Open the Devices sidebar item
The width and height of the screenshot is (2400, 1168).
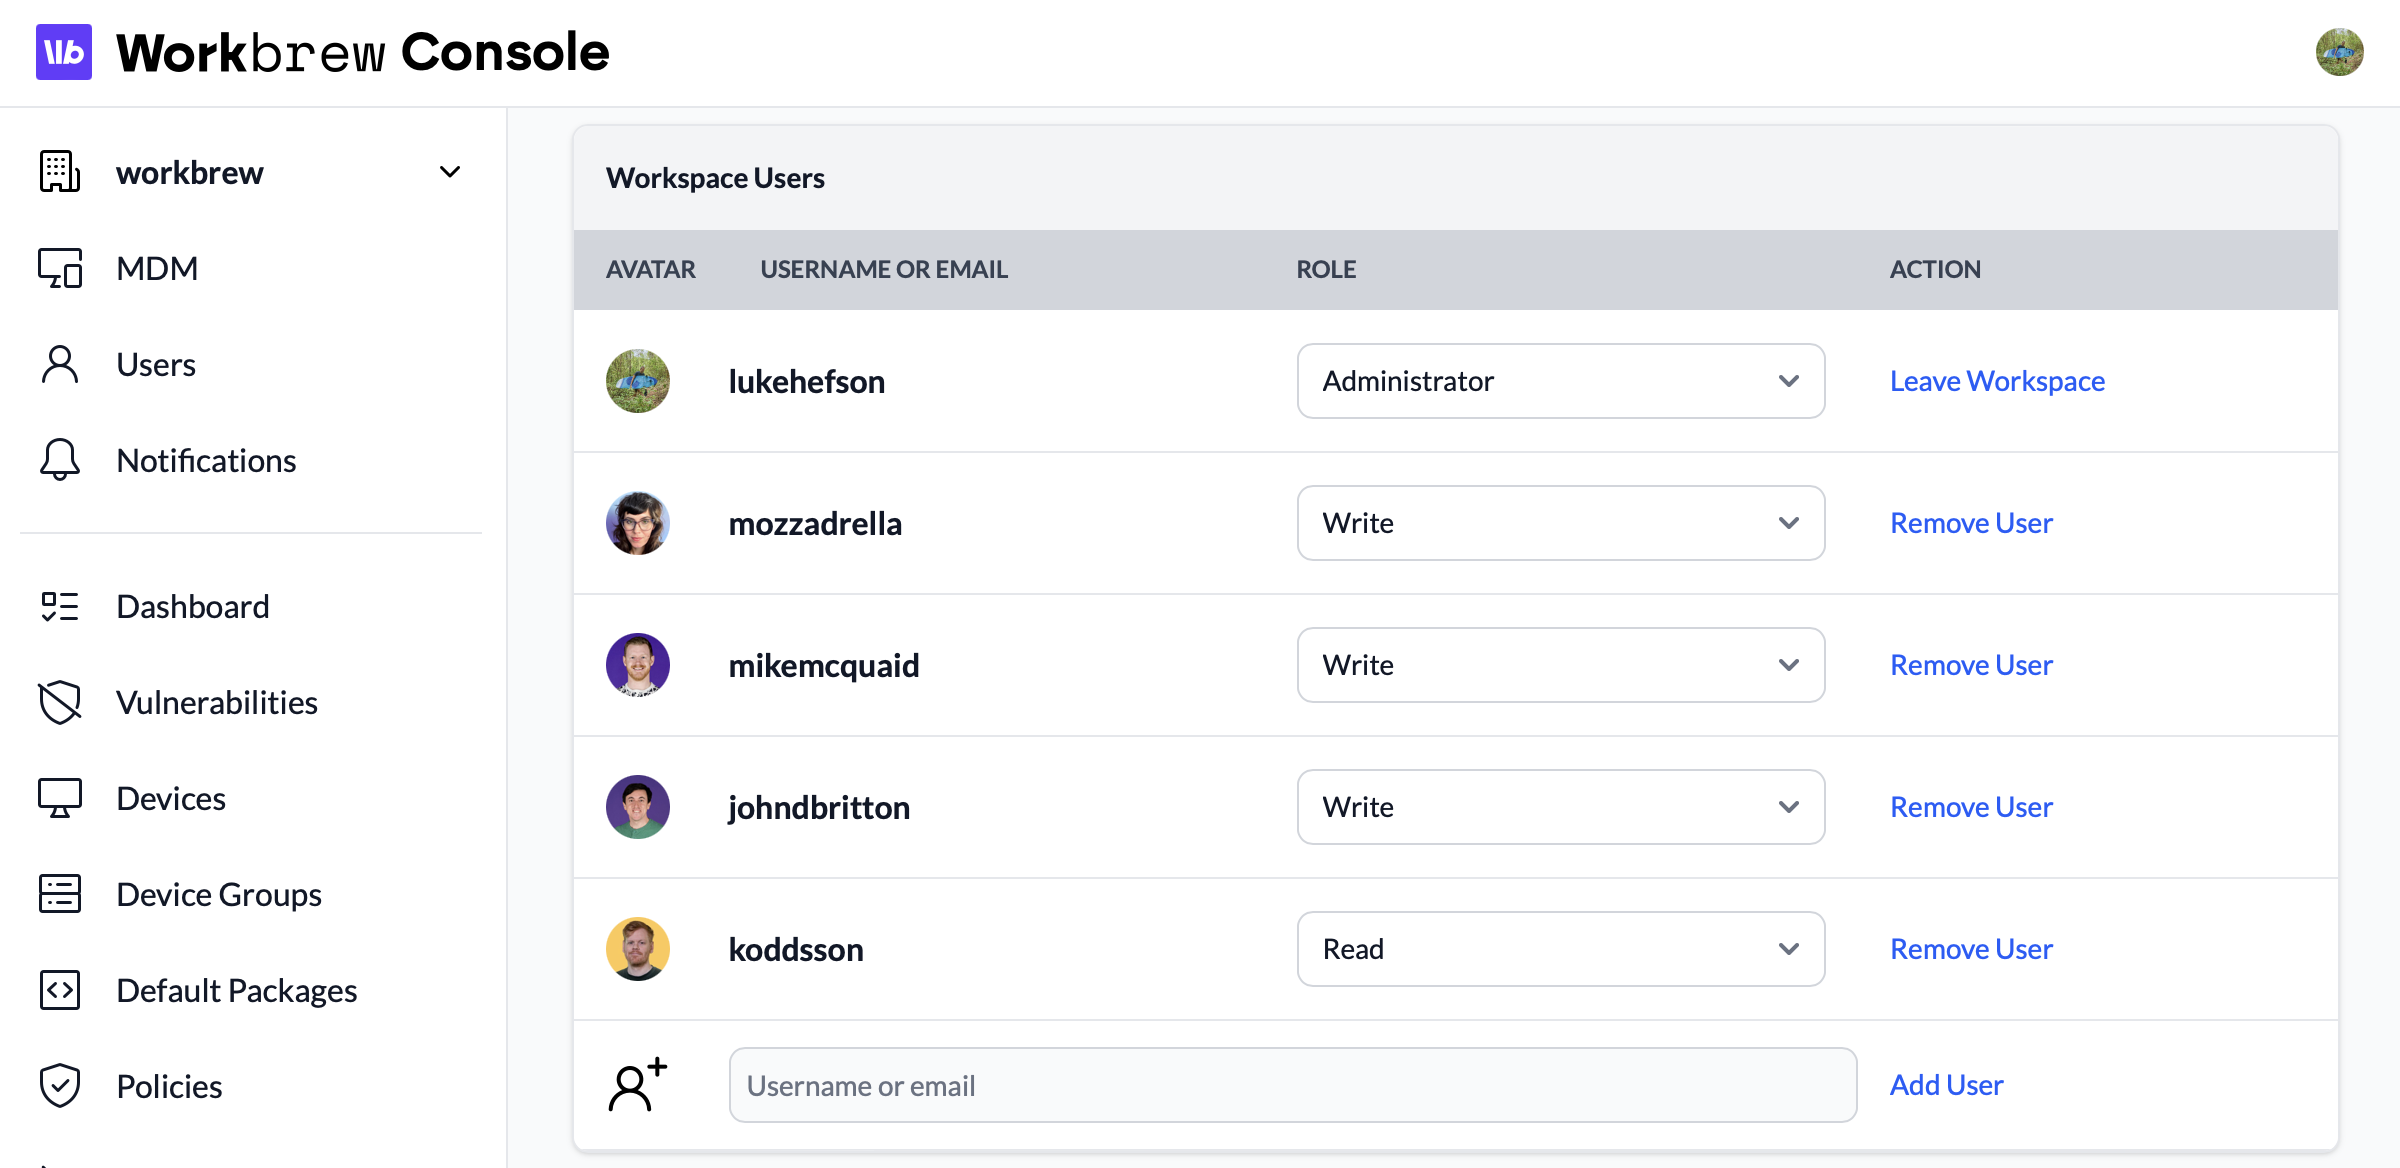(170, 798)
